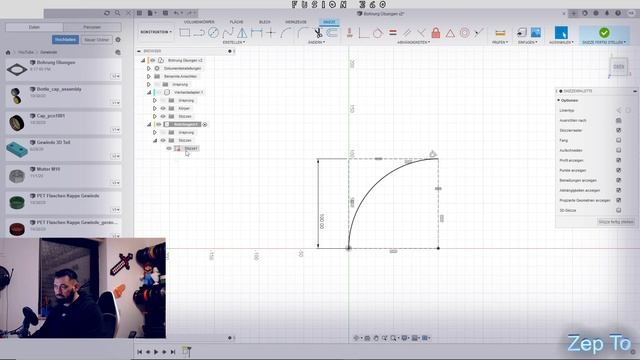The width and height of the screenshot is (640, 360).
Task: Toggle the Aufschneiden checkbox
Action: [618, 150]
